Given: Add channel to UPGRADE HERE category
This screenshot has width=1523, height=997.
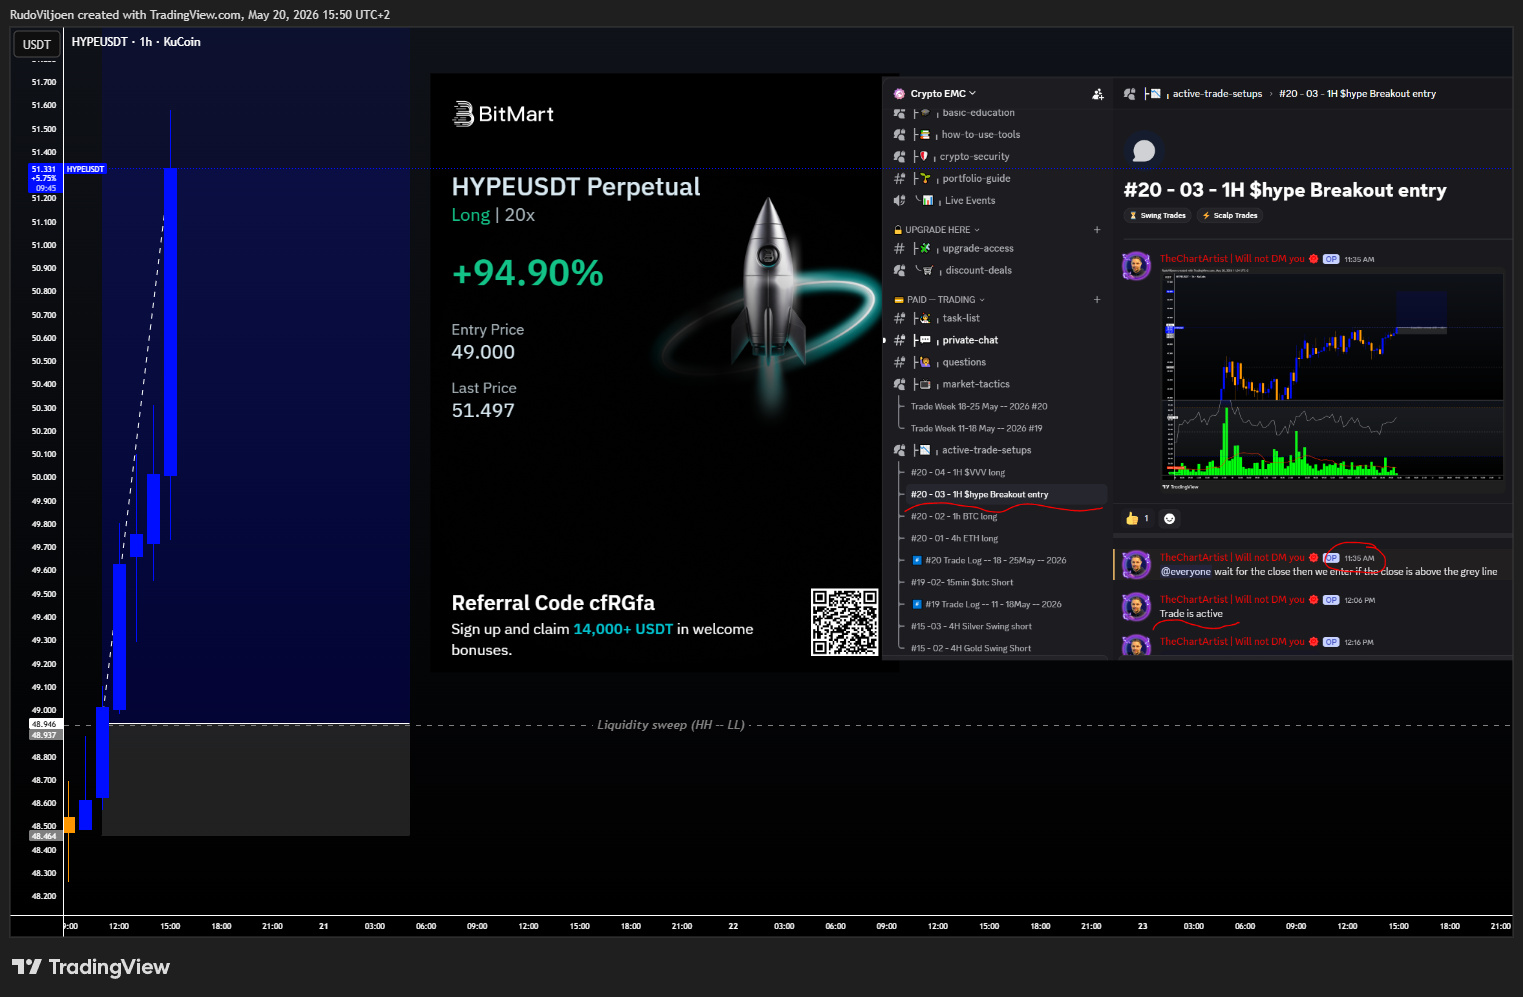Looking at the screenshot, I should (1097, 230).
